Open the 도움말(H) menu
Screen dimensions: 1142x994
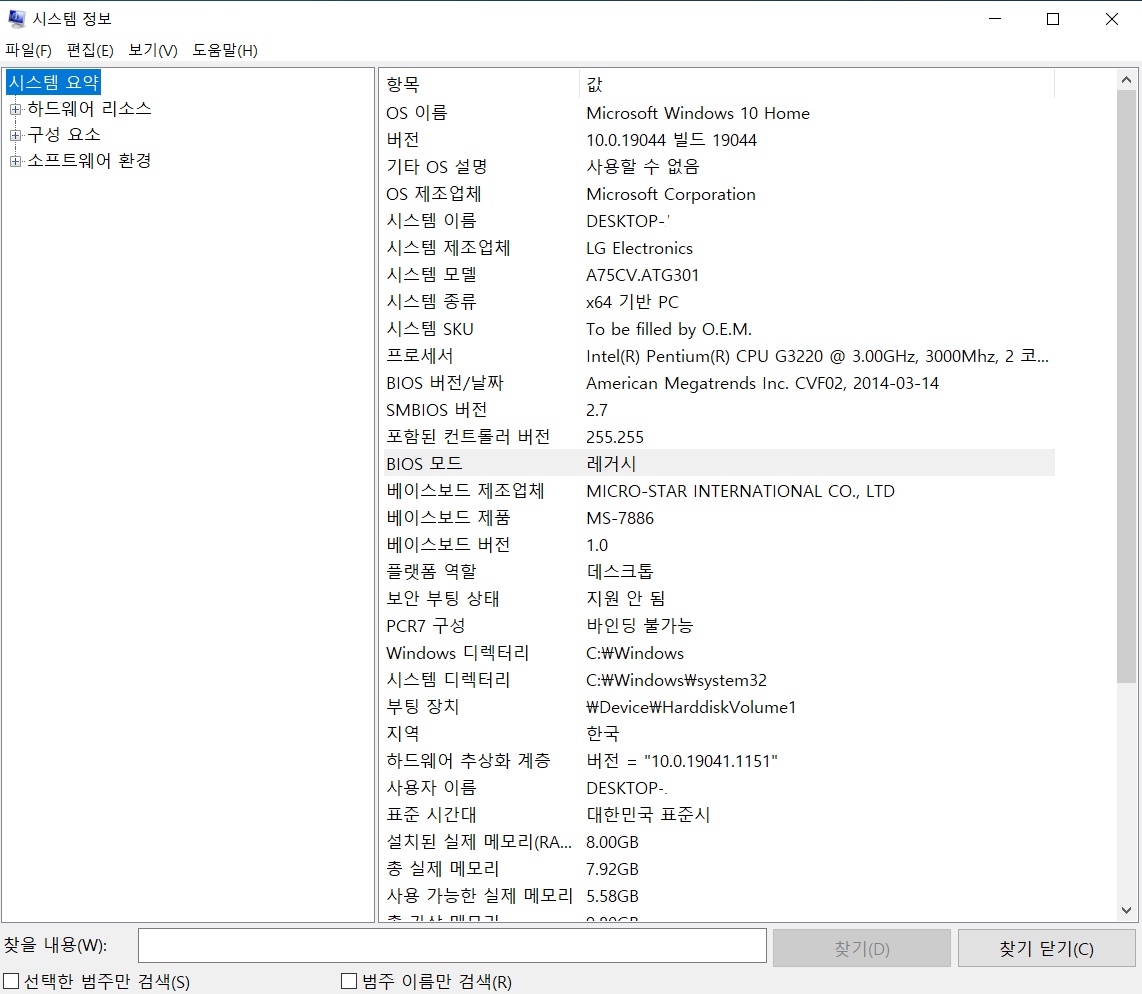coord(225,50)
